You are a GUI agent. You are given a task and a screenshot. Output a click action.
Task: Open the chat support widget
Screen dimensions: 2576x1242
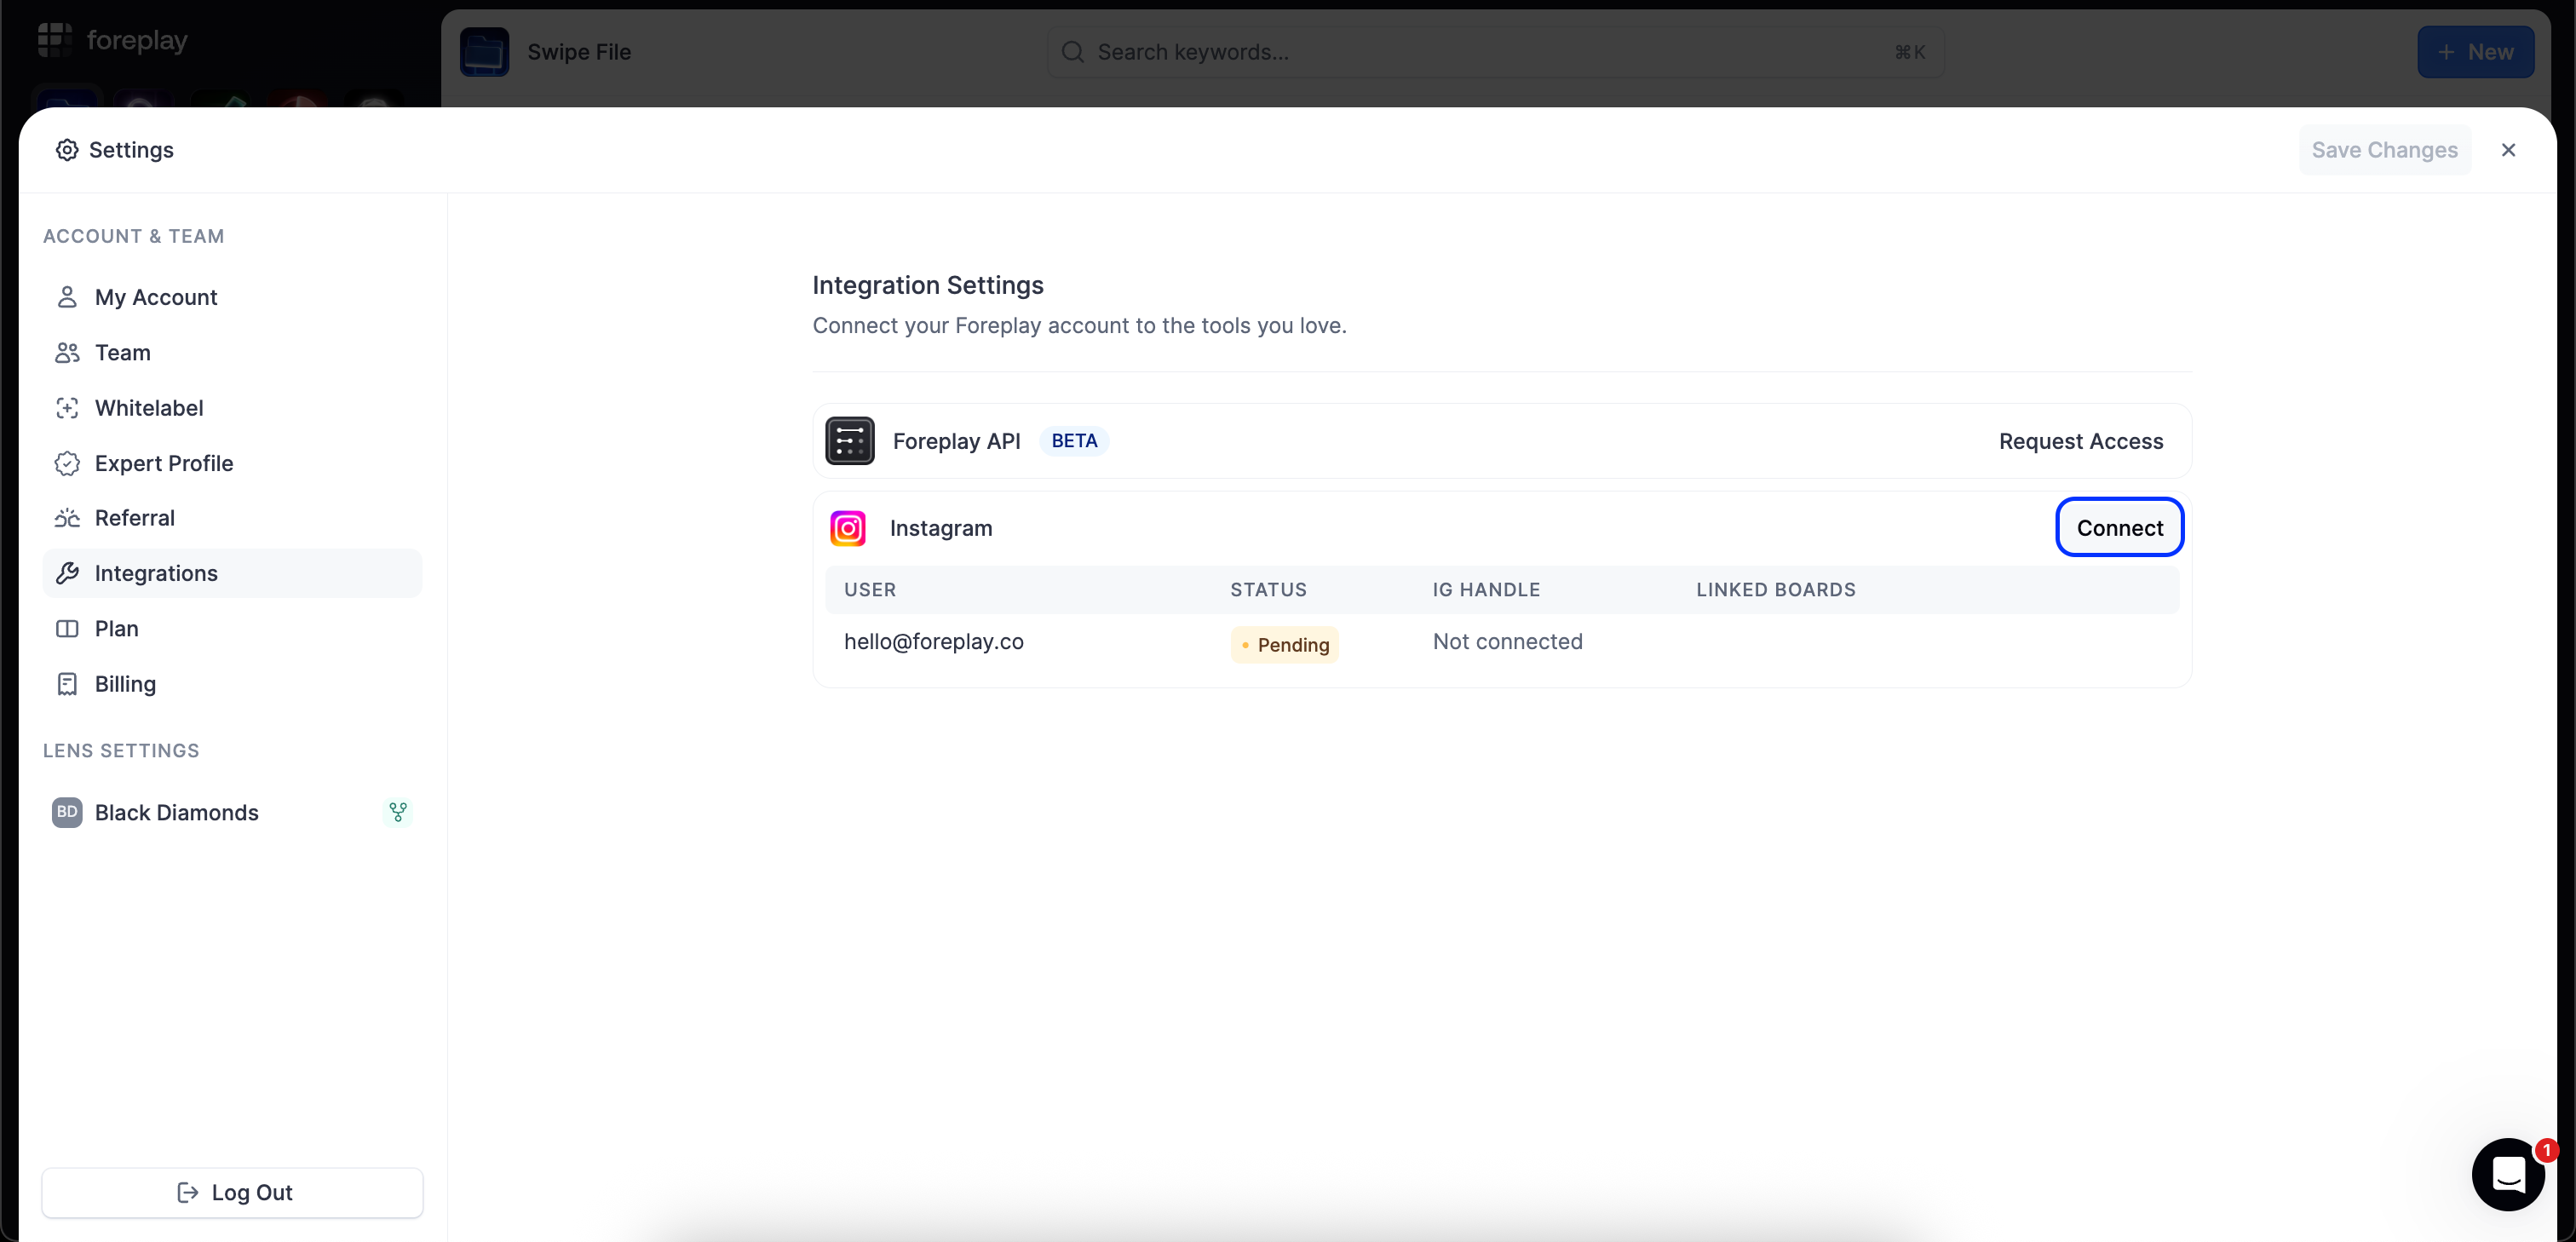click(2508, 1174)
